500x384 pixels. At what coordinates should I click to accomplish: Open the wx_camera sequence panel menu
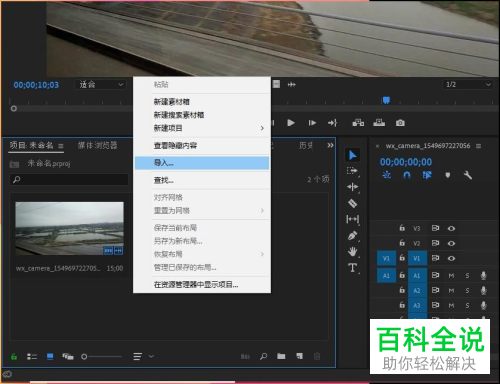479,146
